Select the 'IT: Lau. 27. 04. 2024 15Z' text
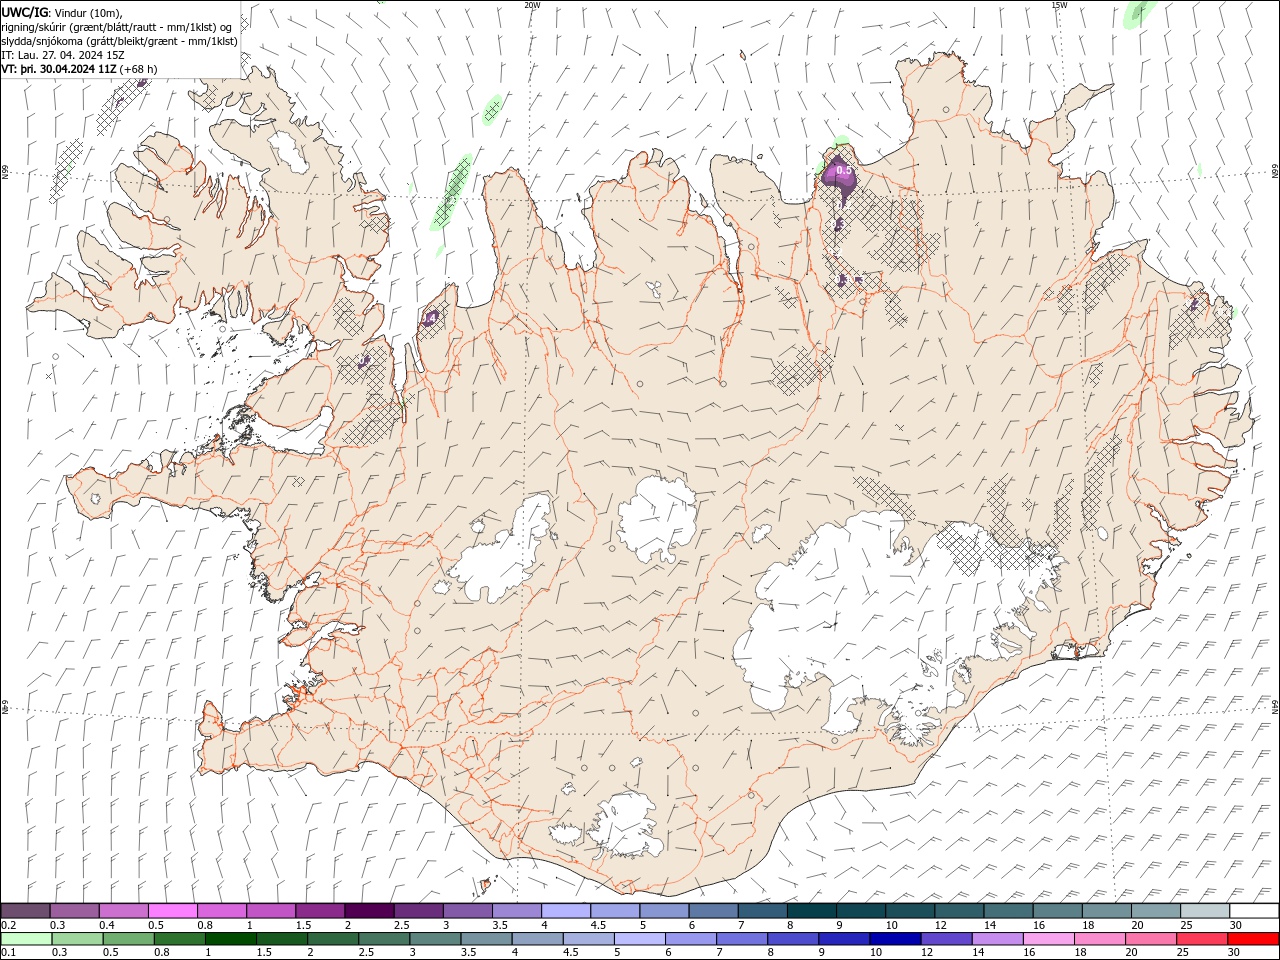Viewport: 1280px width, 960px height. coord(63,55)
